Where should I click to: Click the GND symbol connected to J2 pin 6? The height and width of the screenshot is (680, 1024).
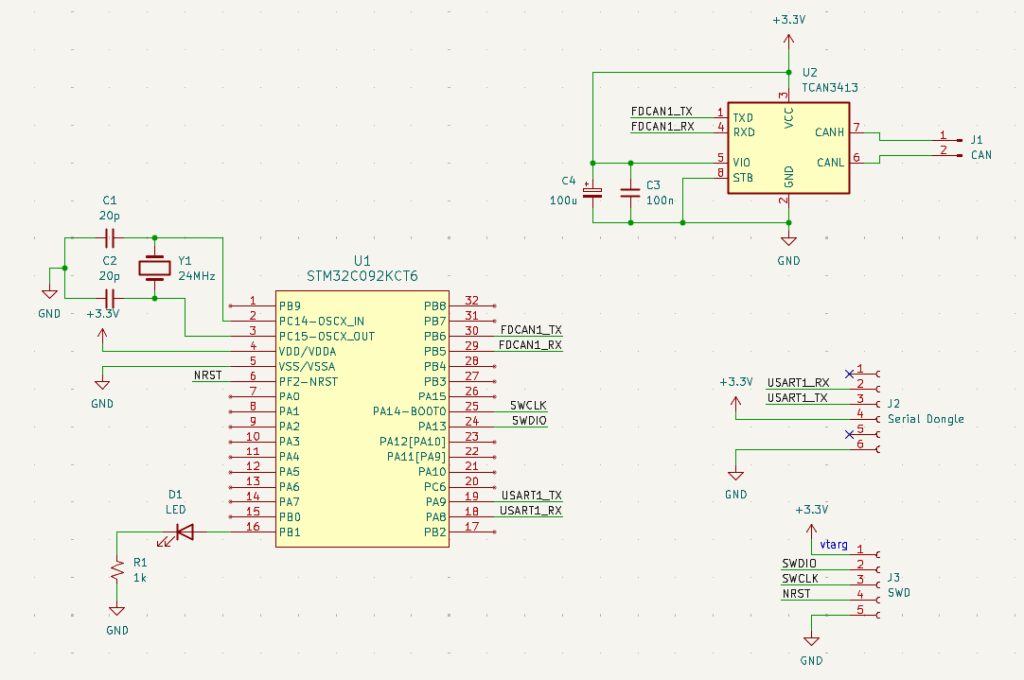(736, 475)
